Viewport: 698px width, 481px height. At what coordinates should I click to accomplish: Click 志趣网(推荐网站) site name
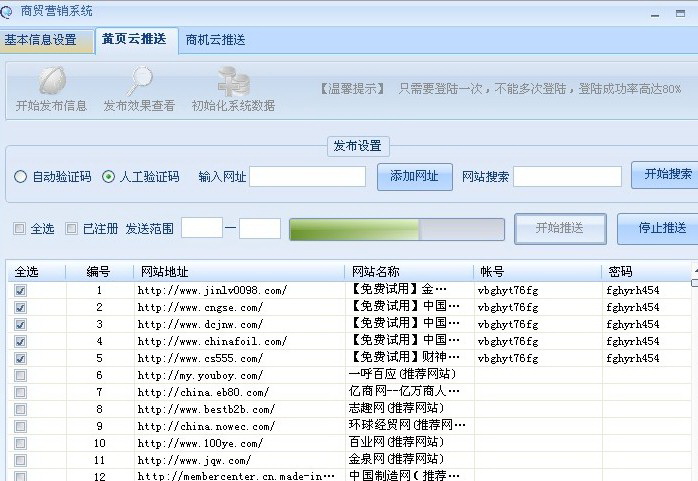pyautogui.click(x=396, y=408)
